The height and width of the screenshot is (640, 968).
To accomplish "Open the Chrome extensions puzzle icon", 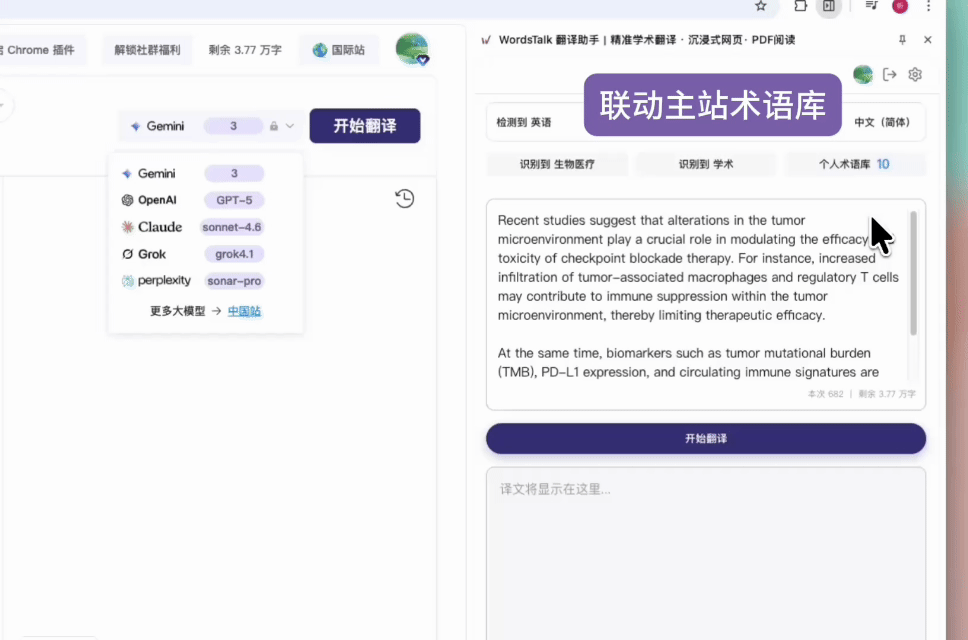I will tap(800, 6).
